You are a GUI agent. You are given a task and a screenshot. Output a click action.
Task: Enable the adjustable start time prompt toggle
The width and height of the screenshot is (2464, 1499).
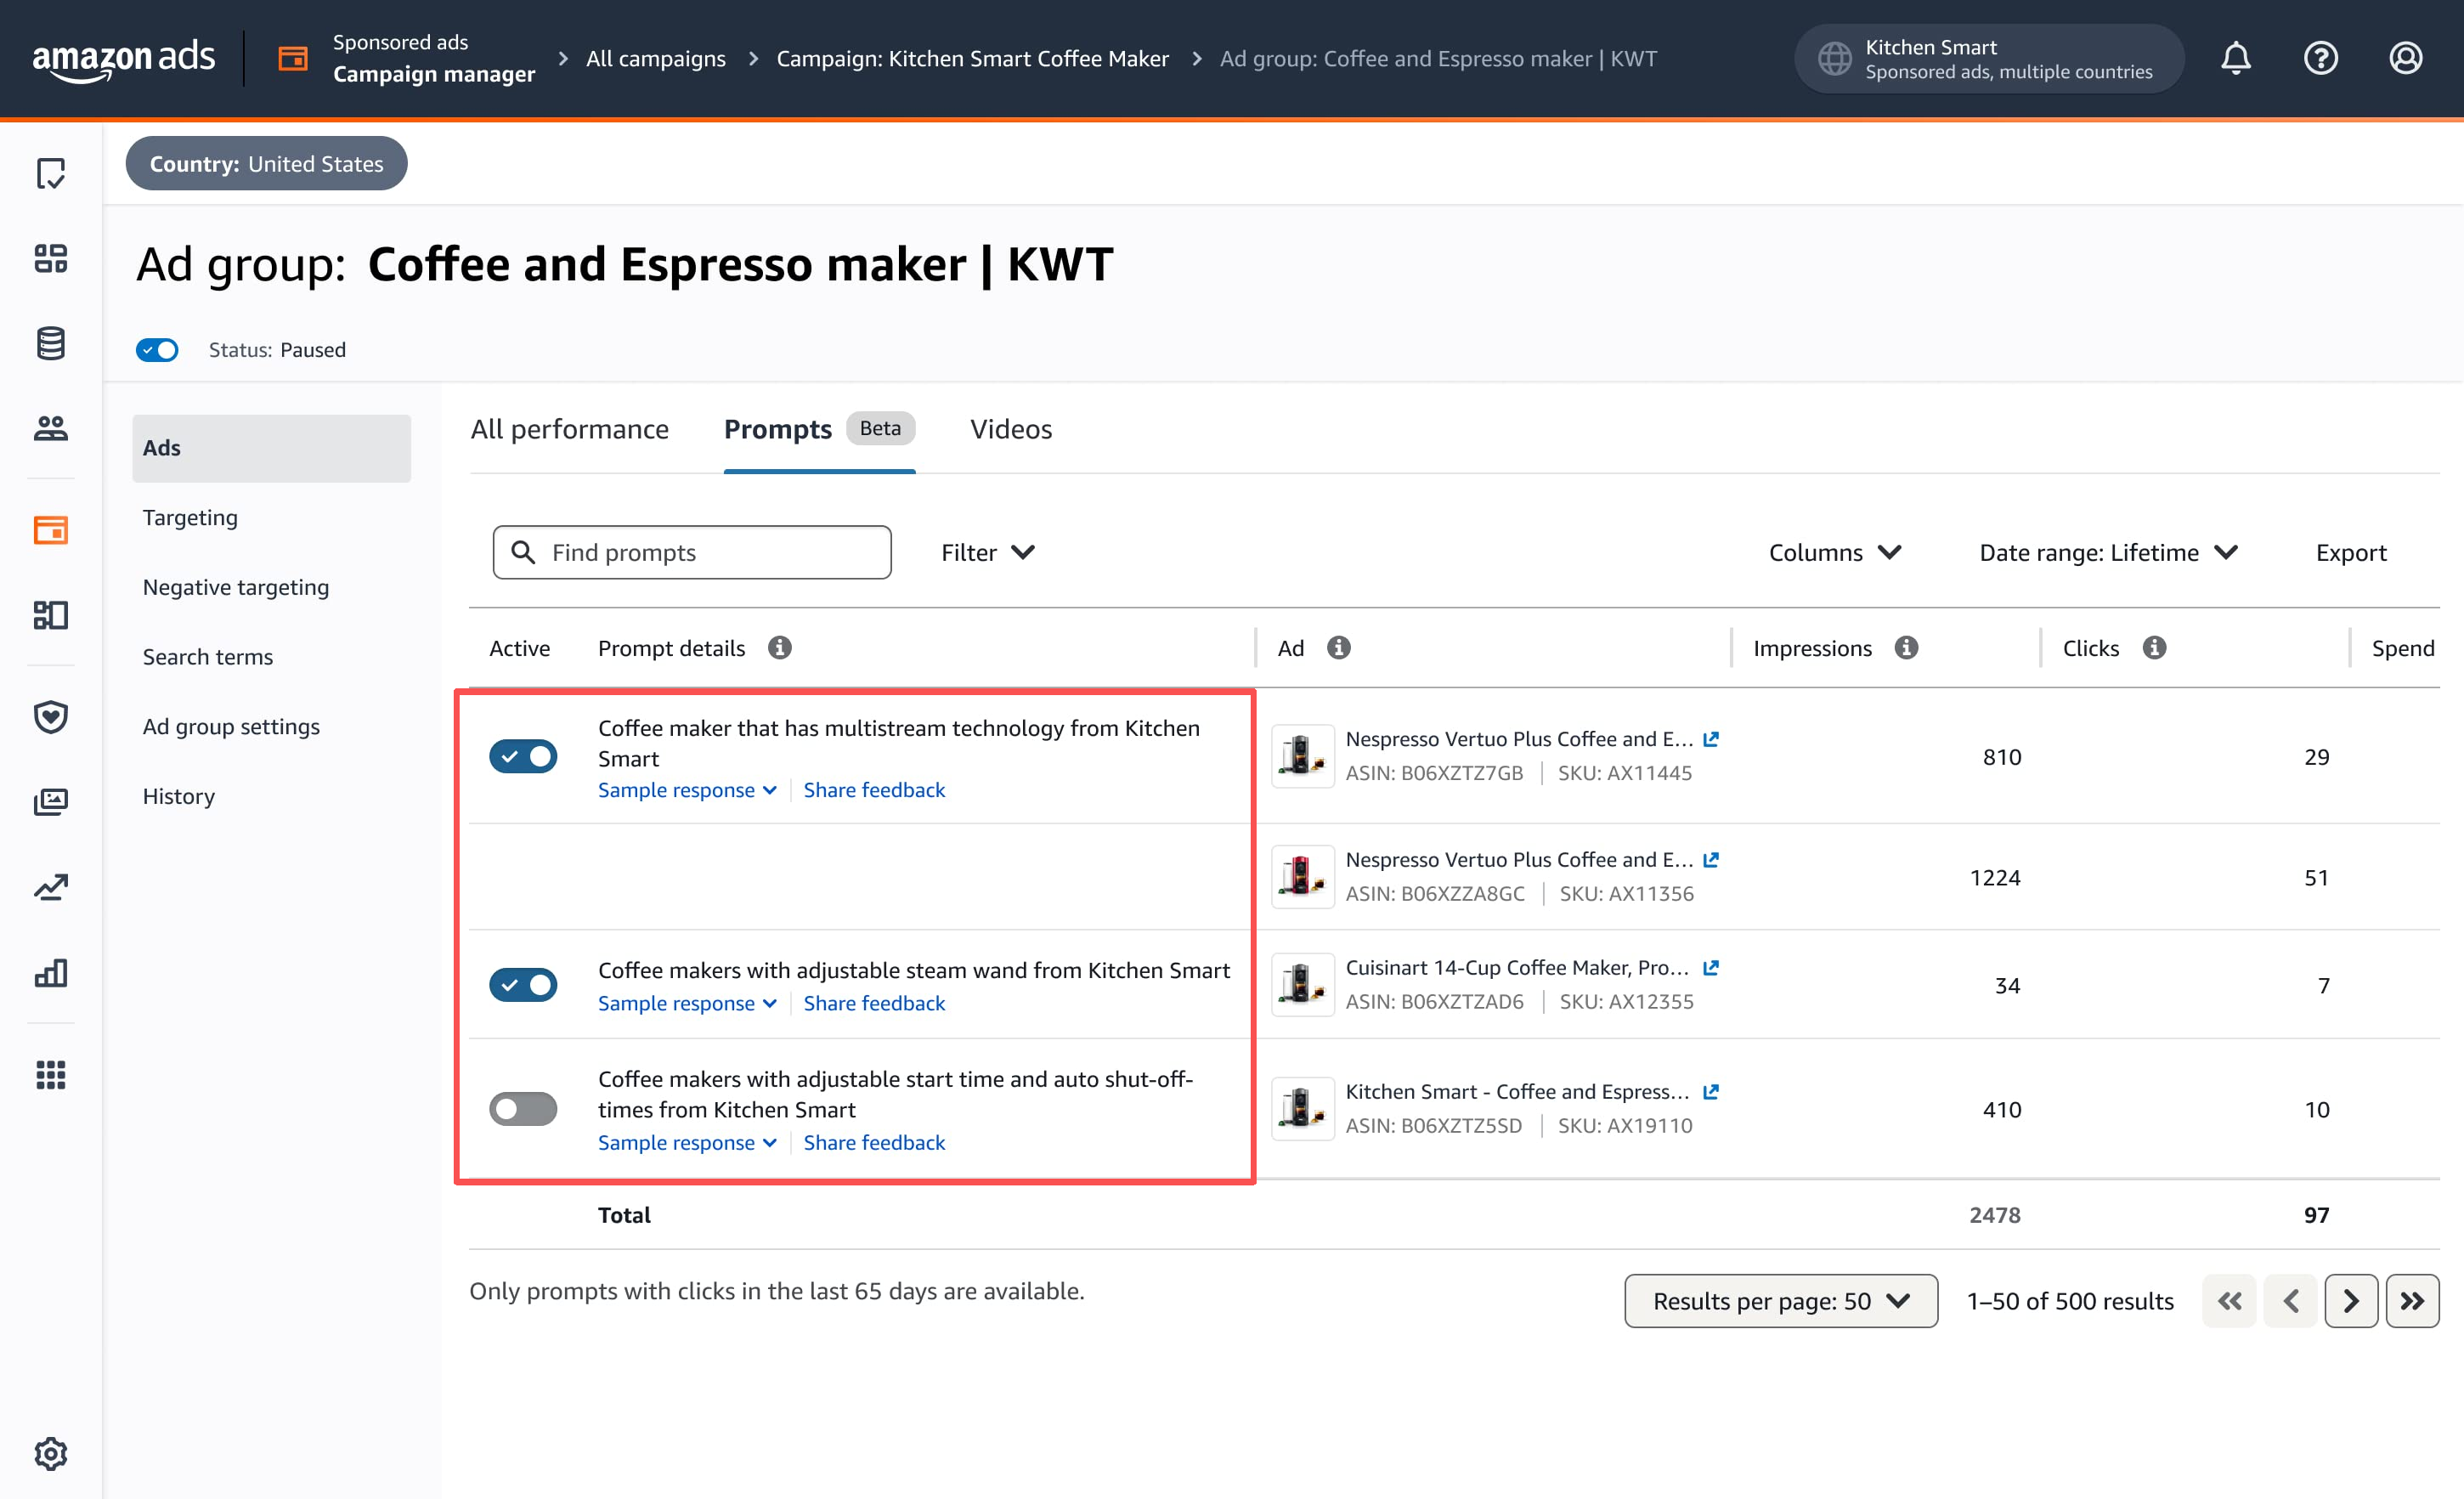point(523,1109)
